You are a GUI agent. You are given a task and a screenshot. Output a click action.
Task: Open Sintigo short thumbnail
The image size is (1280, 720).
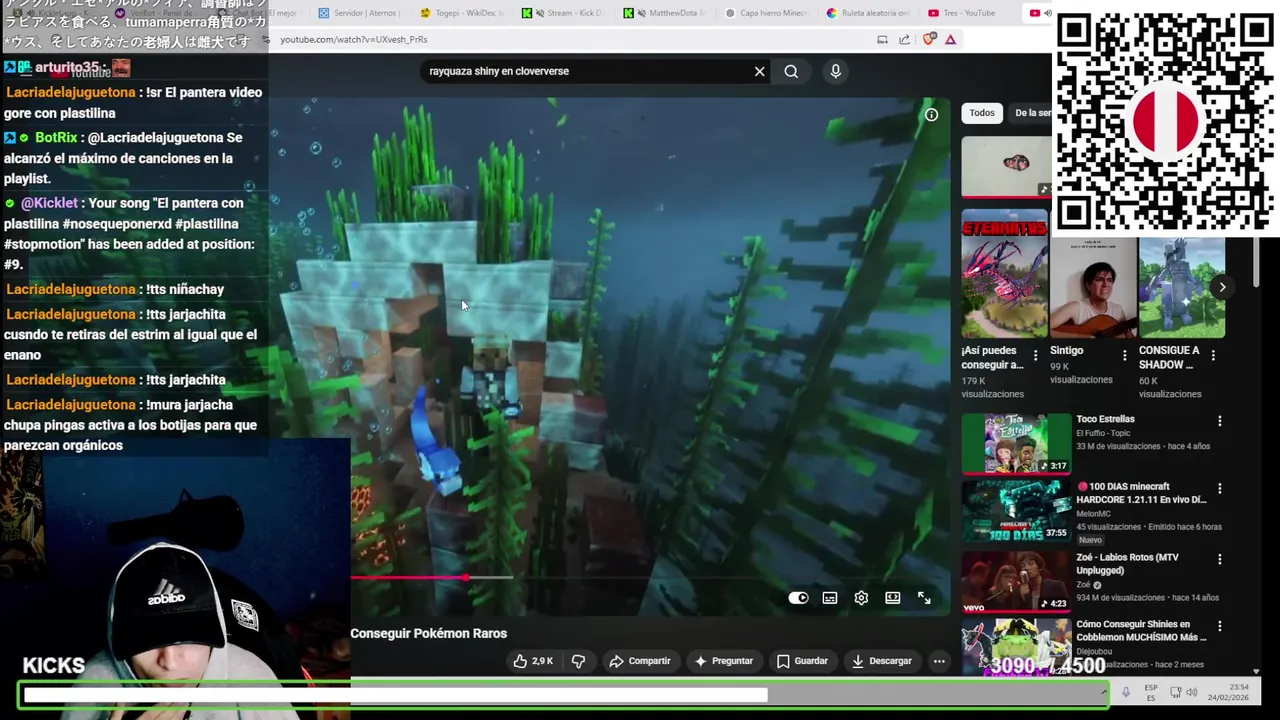click(x=1093, y=287)
